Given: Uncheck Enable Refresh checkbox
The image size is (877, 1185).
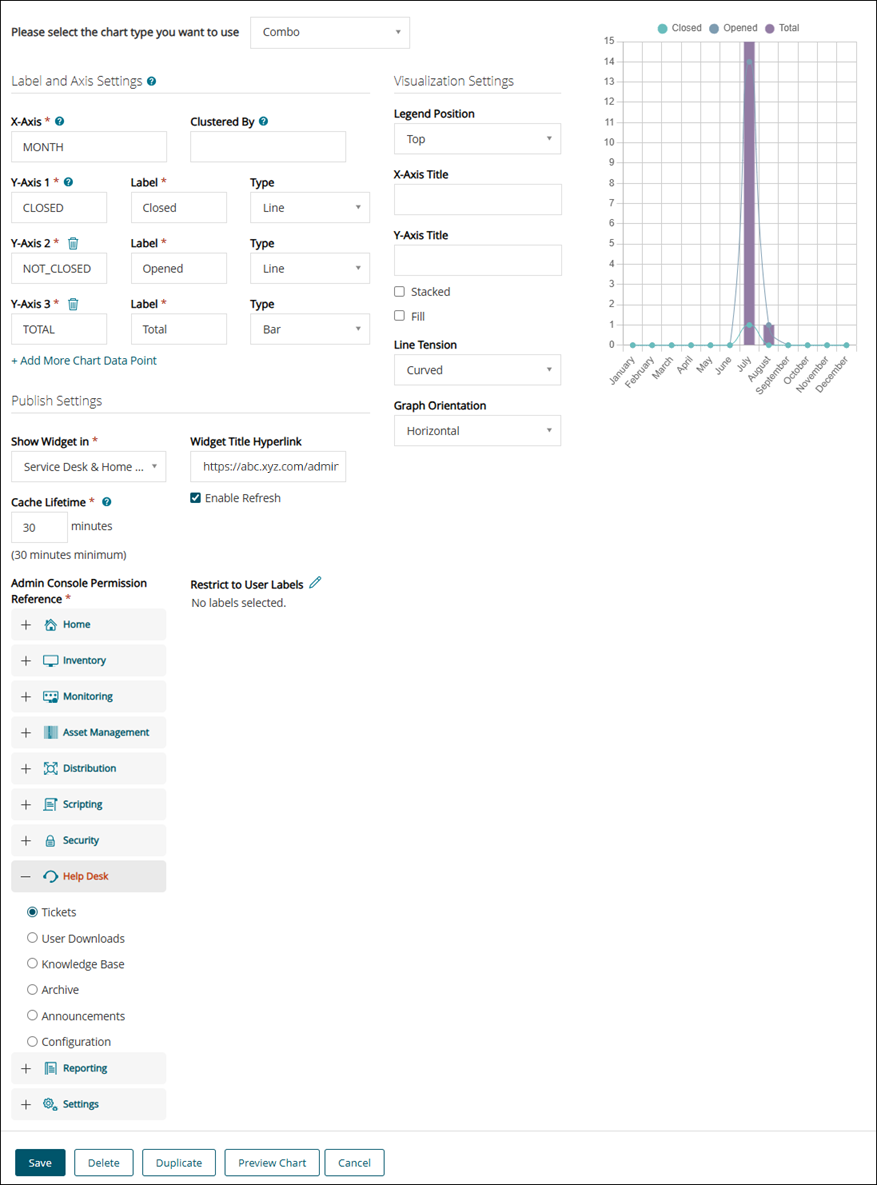Looking at the screenshot, I should click(196, 498).
